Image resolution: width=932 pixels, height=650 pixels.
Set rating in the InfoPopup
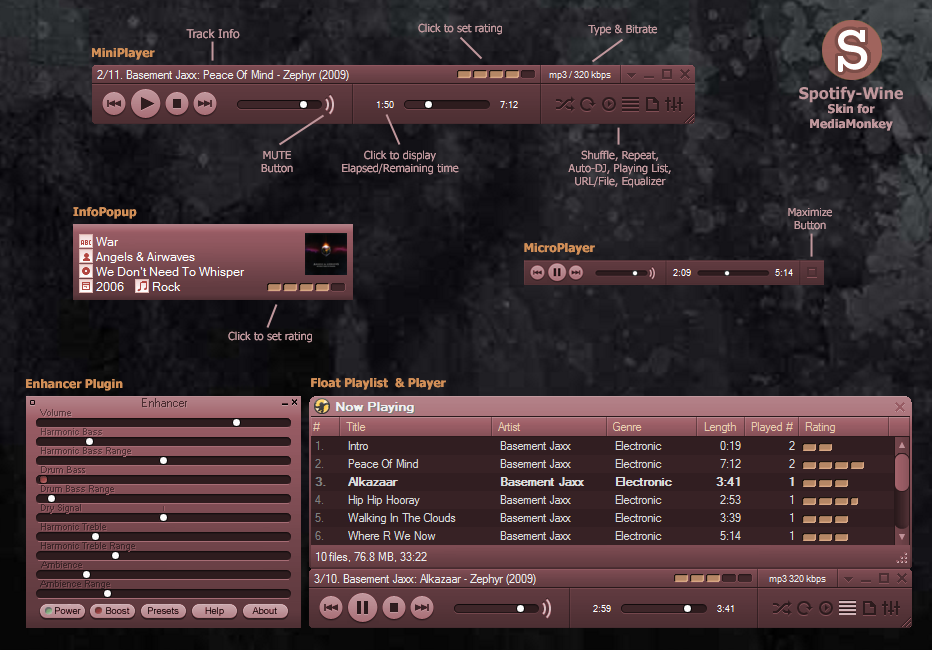(306, 288)
